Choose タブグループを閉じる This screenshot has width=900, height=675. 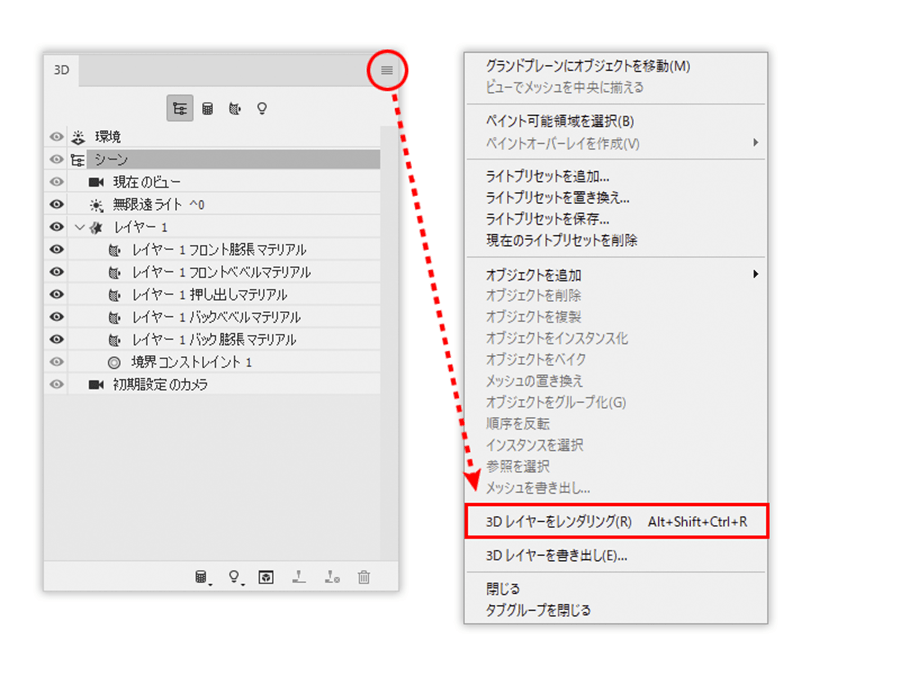click(616, 610)
